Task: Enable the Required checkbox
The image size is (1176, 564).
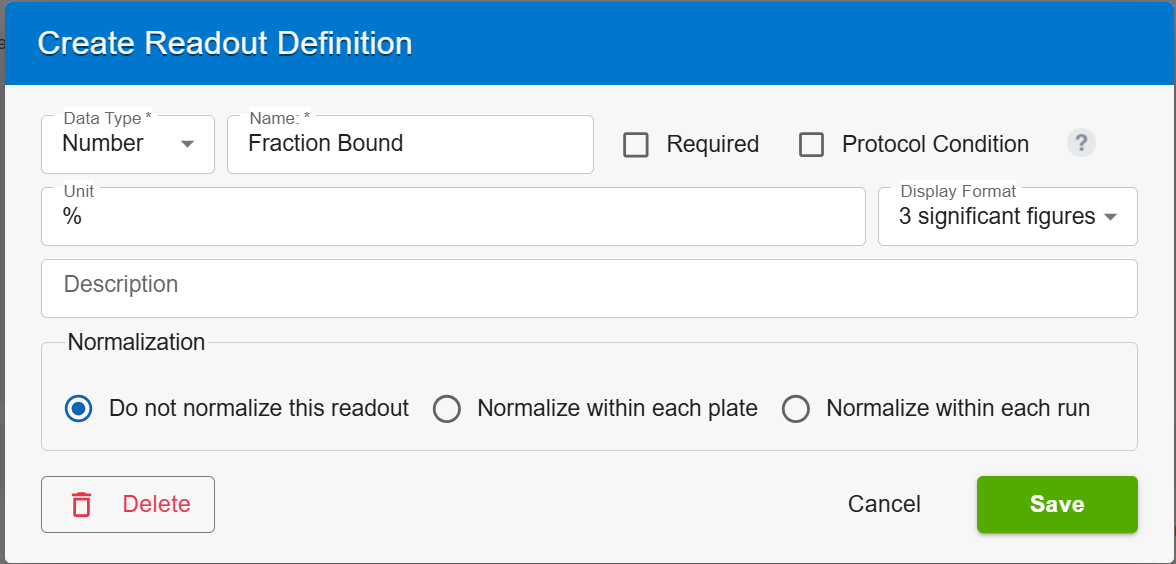Action: click(636, 144)
